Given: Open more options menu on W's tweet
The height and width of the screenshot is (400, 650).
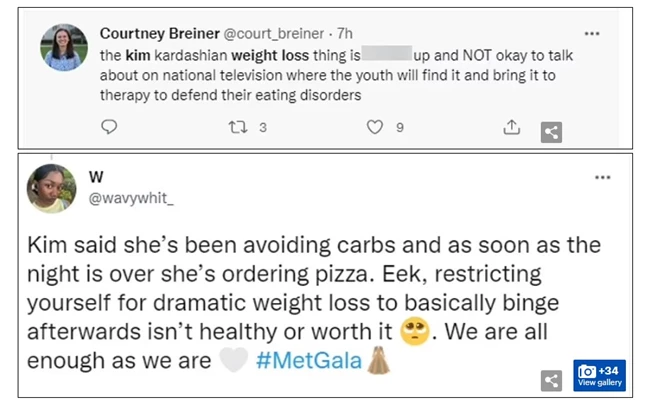Looking at the screenshot, I should pyautogui.click(x=602, y=177).
